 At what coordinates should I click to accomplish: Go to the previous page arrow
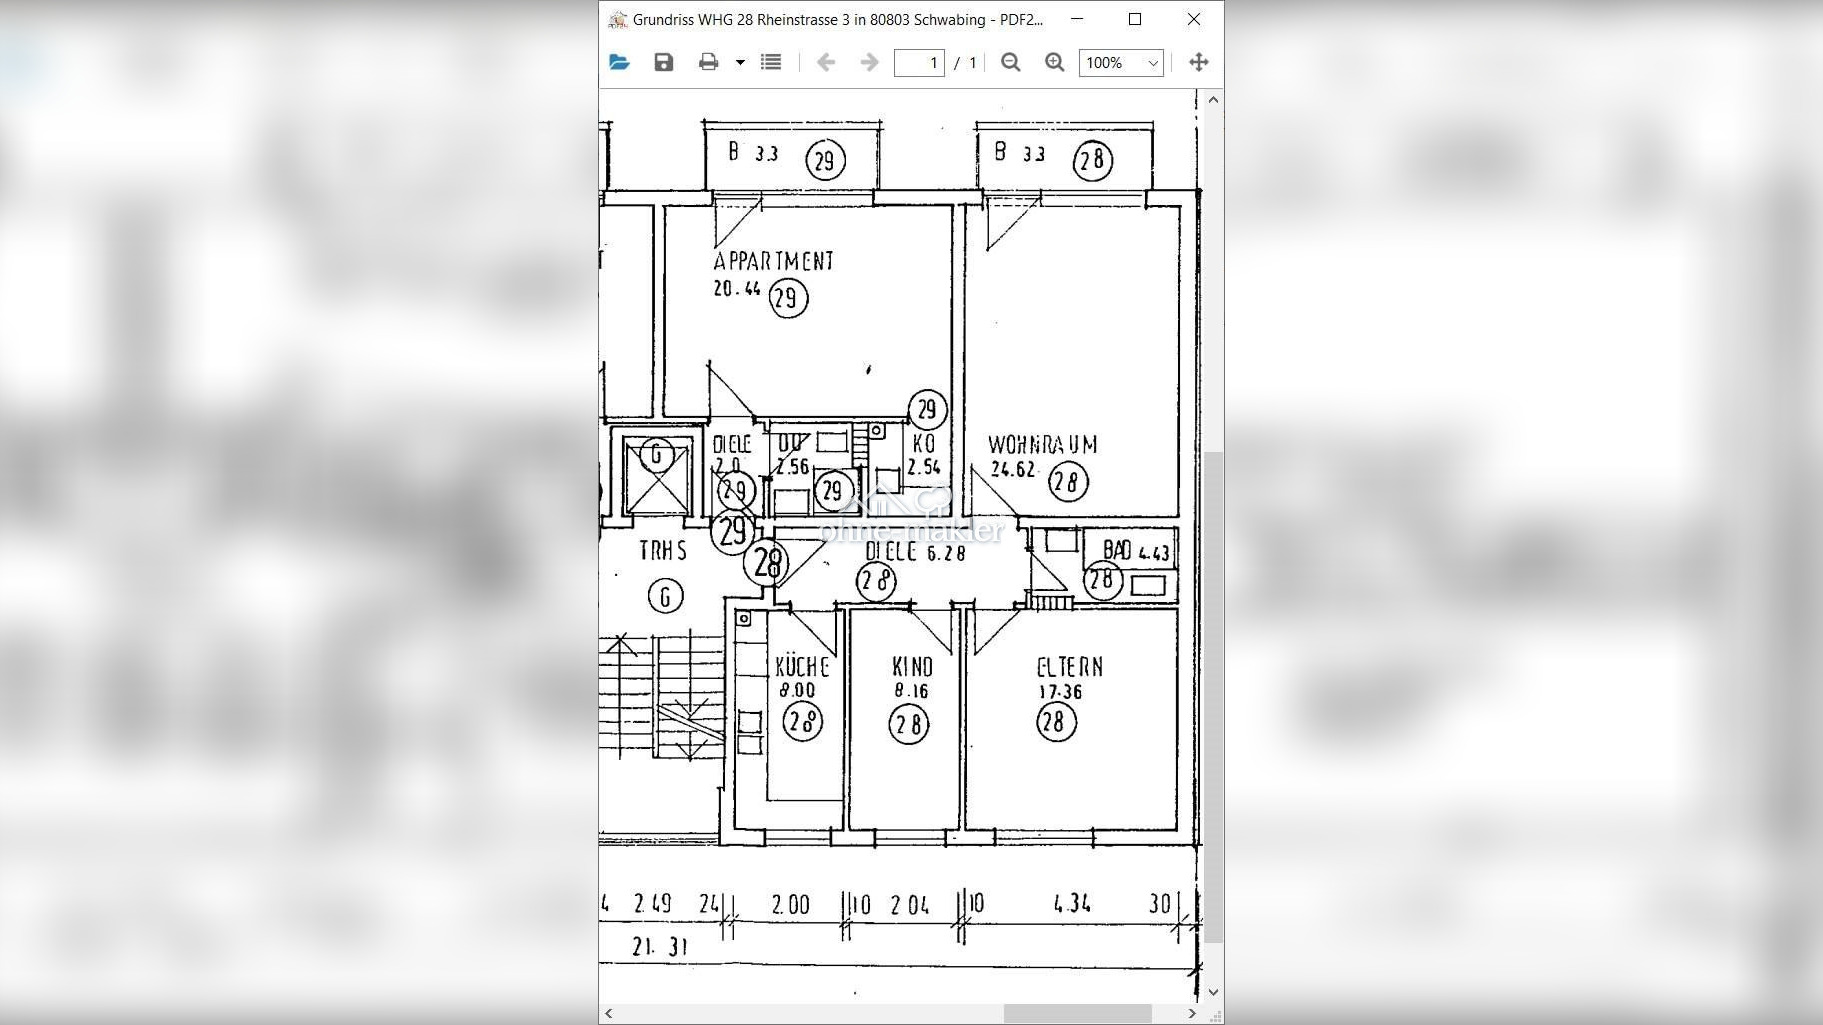(x=826, y=62)
